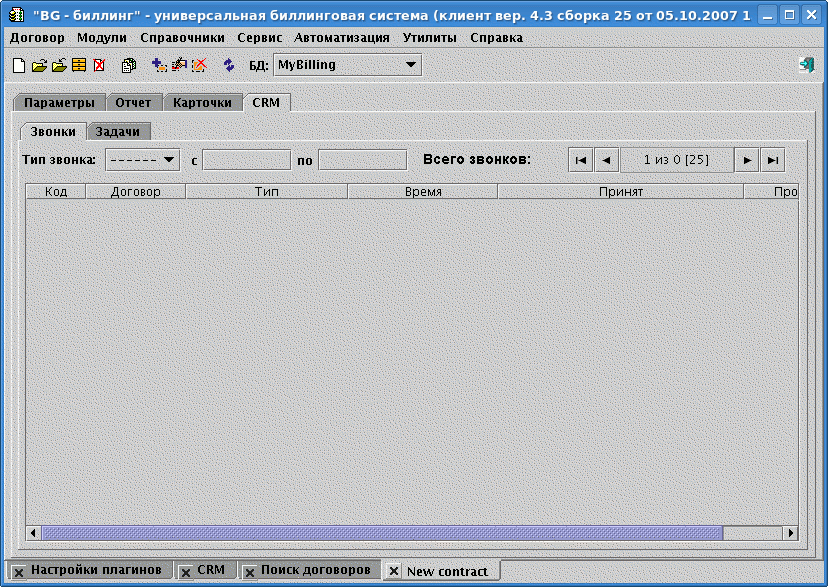Image resolution: width=828 pixels, height=587 pixels.
Task: Expand the Тип звонка dropdown
Action: (x=142, y=160)
